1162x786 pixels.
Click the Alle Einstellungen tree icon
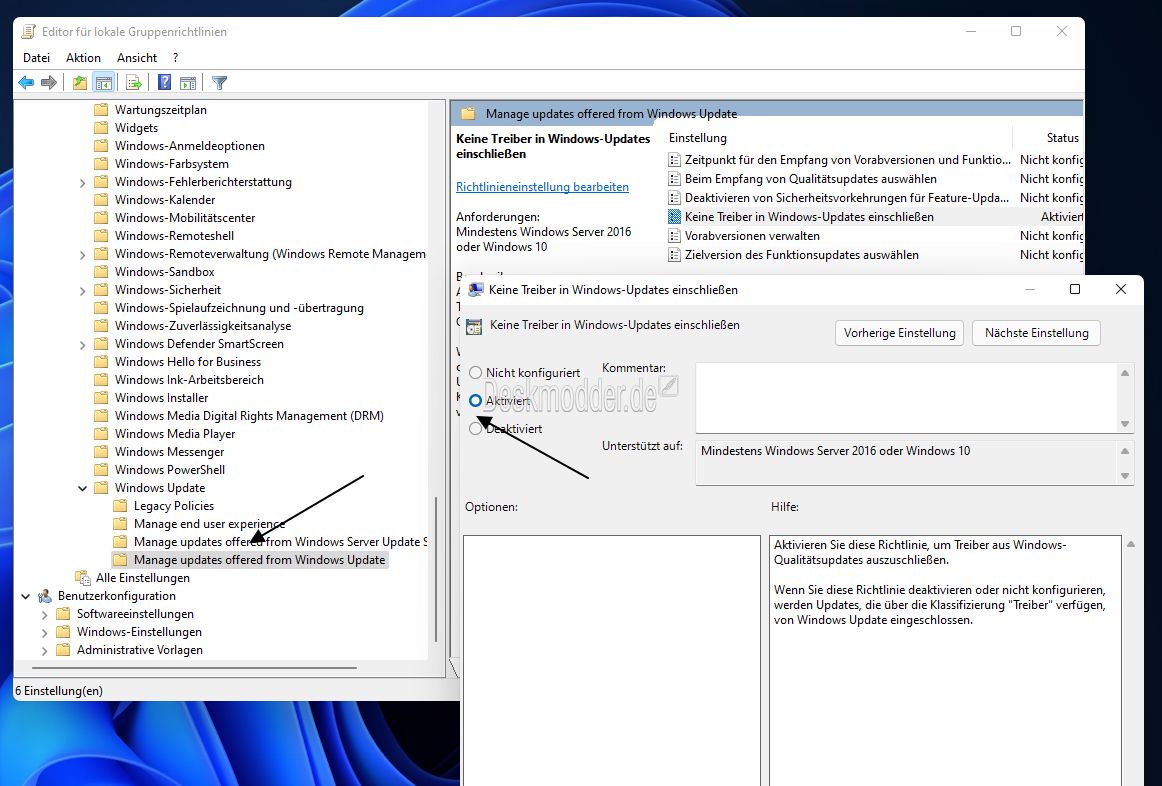coord(82,578)
